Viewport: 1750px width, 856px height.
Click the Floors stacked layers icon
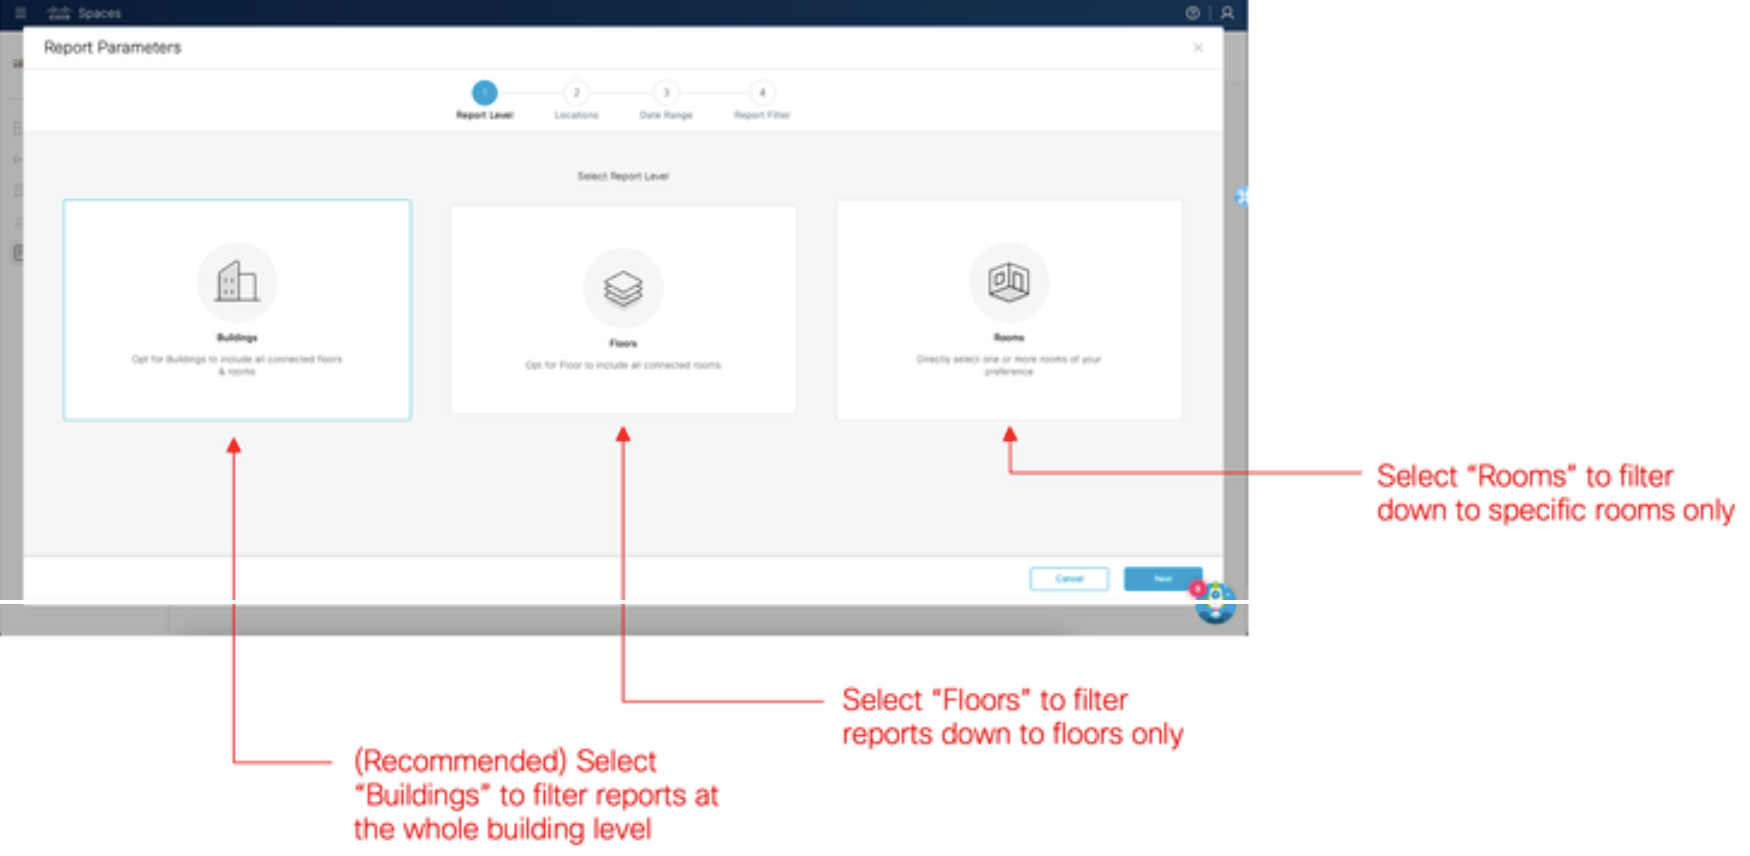pyautogui.click(x=623, y=288)
